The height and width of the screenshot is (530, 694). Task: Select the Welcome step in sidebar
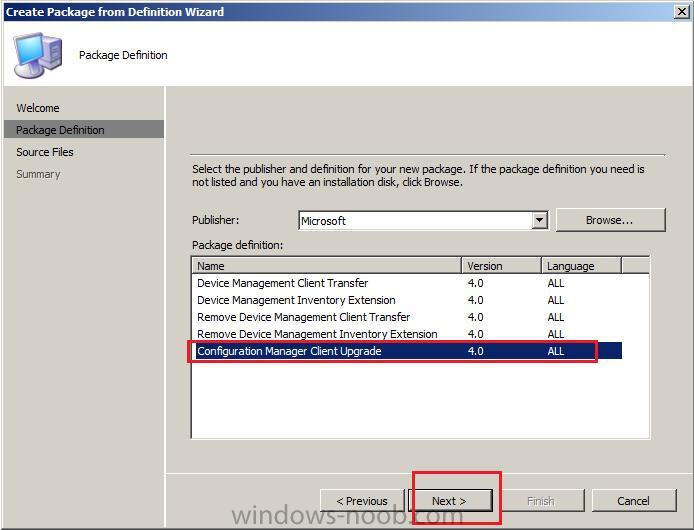(x=38, y=108)
